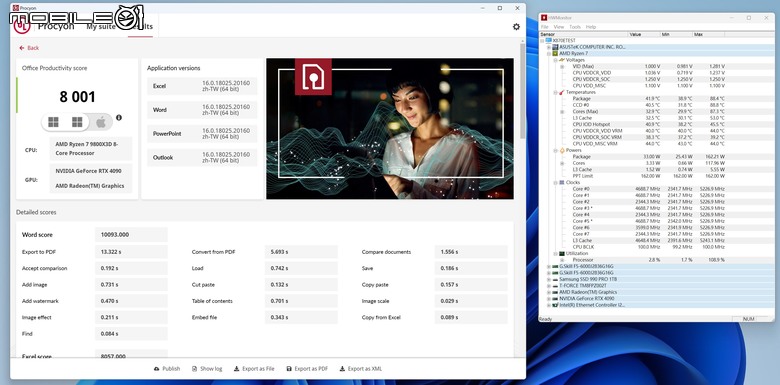
Task: Select the CCD #0 temperature row
Action: [x=657, y=105]
